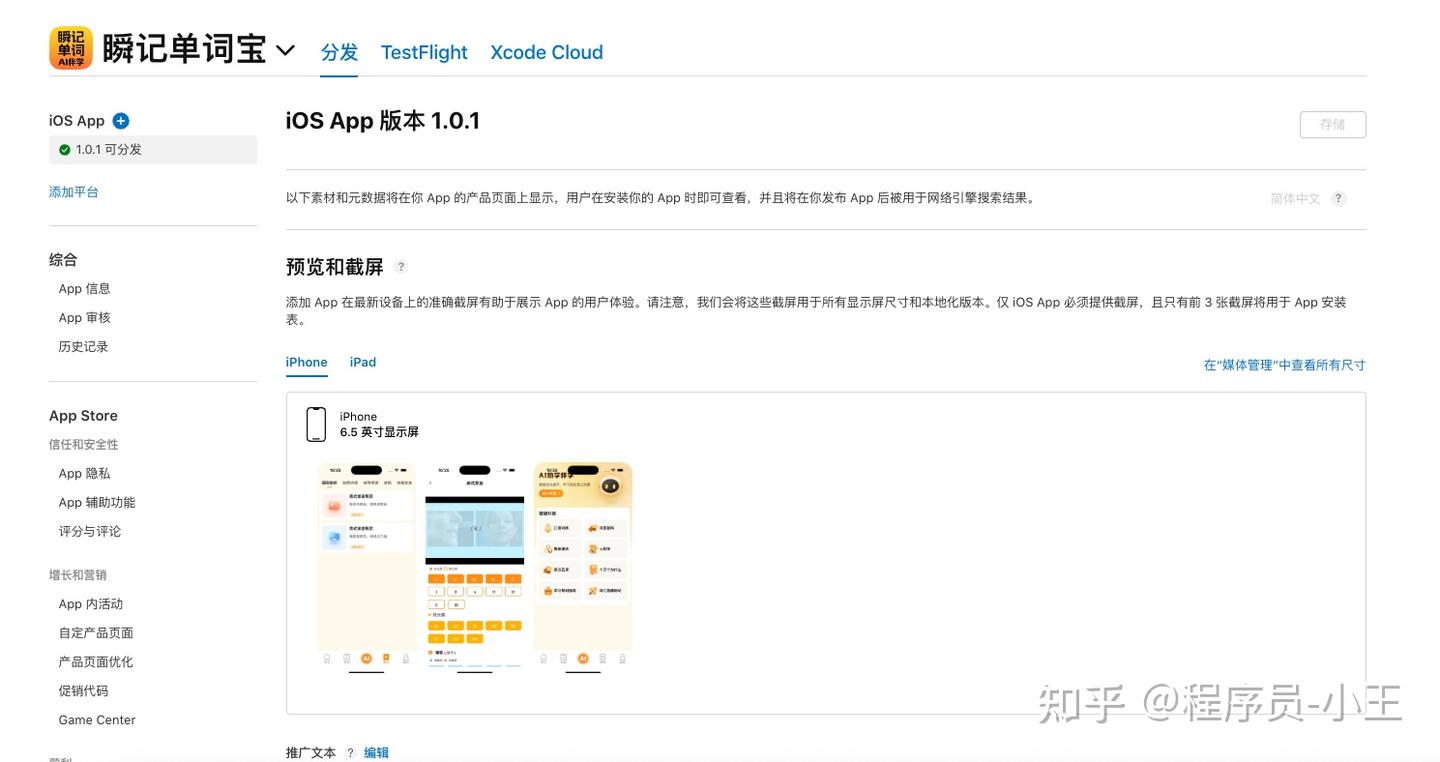Open 评分与评论 page
Screen dimensions: 1440x762
point(90,532)
